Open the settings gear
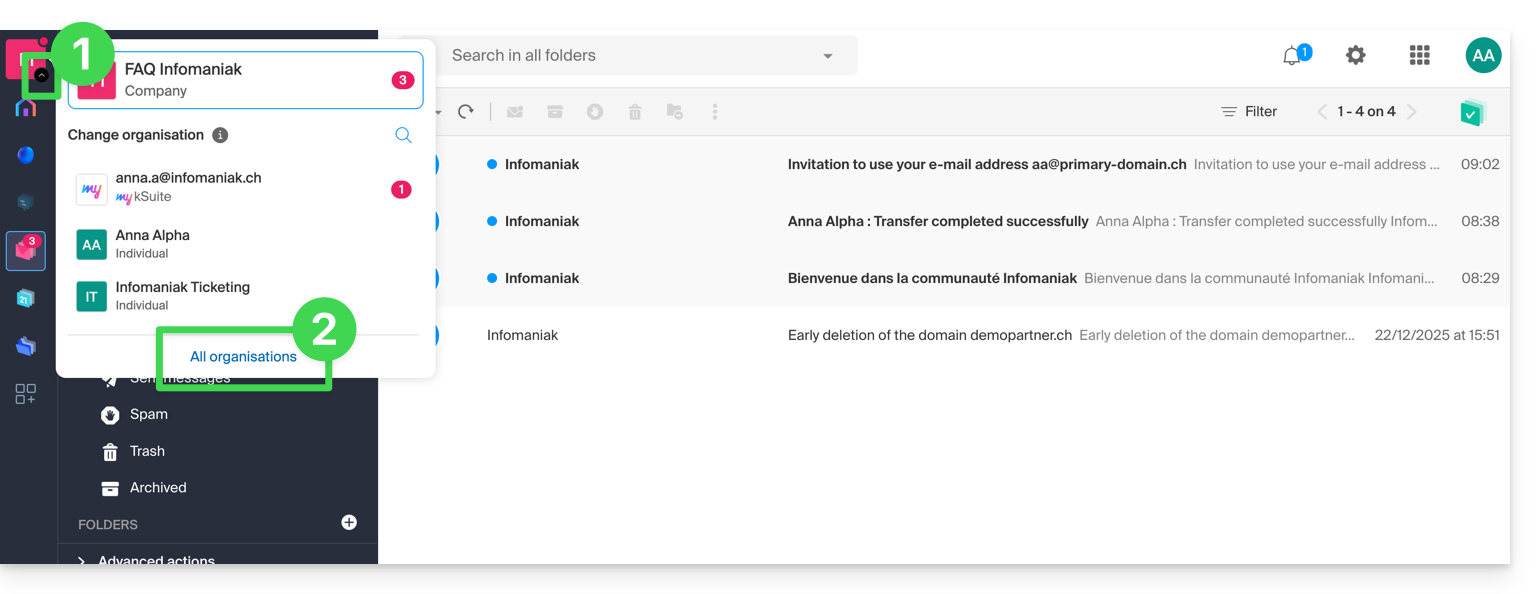The width and height of the screenshot is (1540, 594). 1355,56
